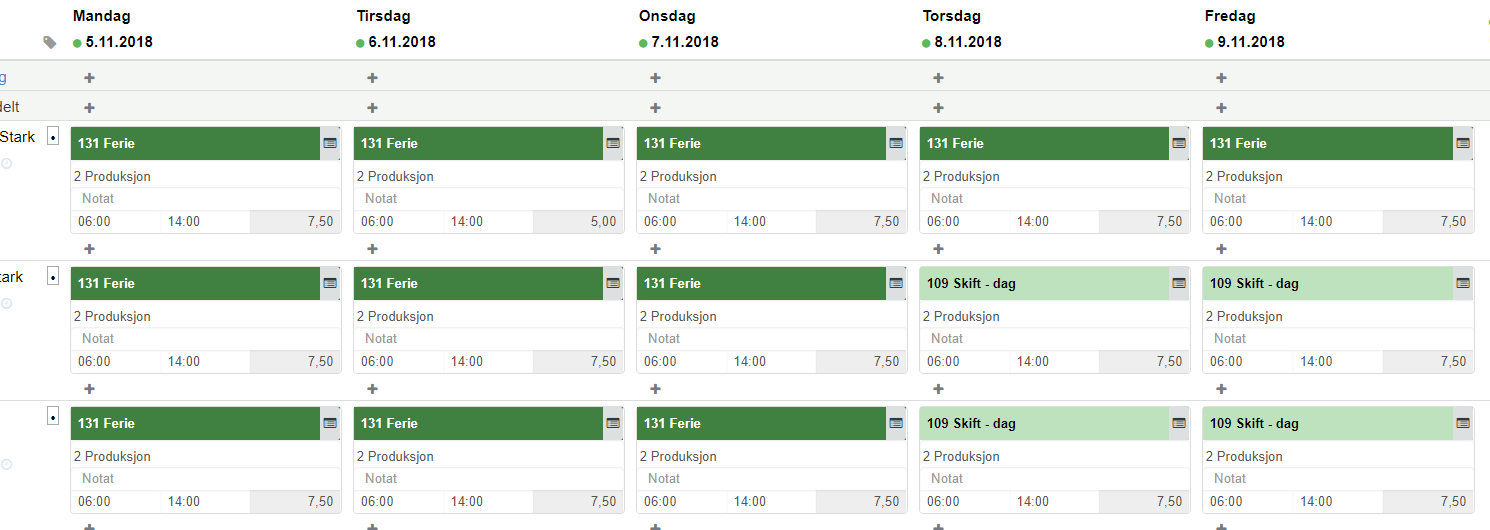Click card icon on Friday's bottom Skift - dag
1490x530 pixels.
[1462, 423]
